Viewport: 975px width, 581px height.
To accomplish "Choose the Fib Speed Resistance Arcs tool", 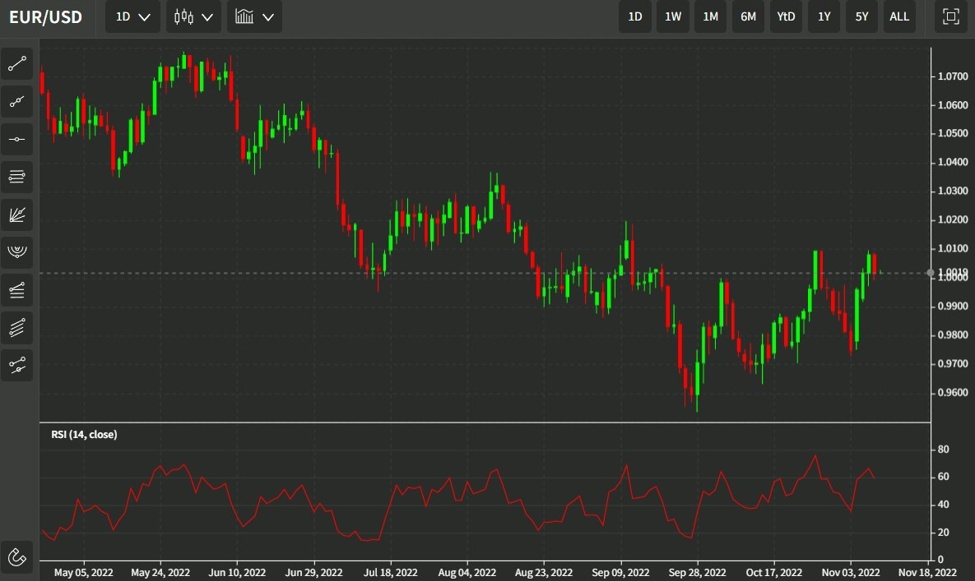I will 16,252.
